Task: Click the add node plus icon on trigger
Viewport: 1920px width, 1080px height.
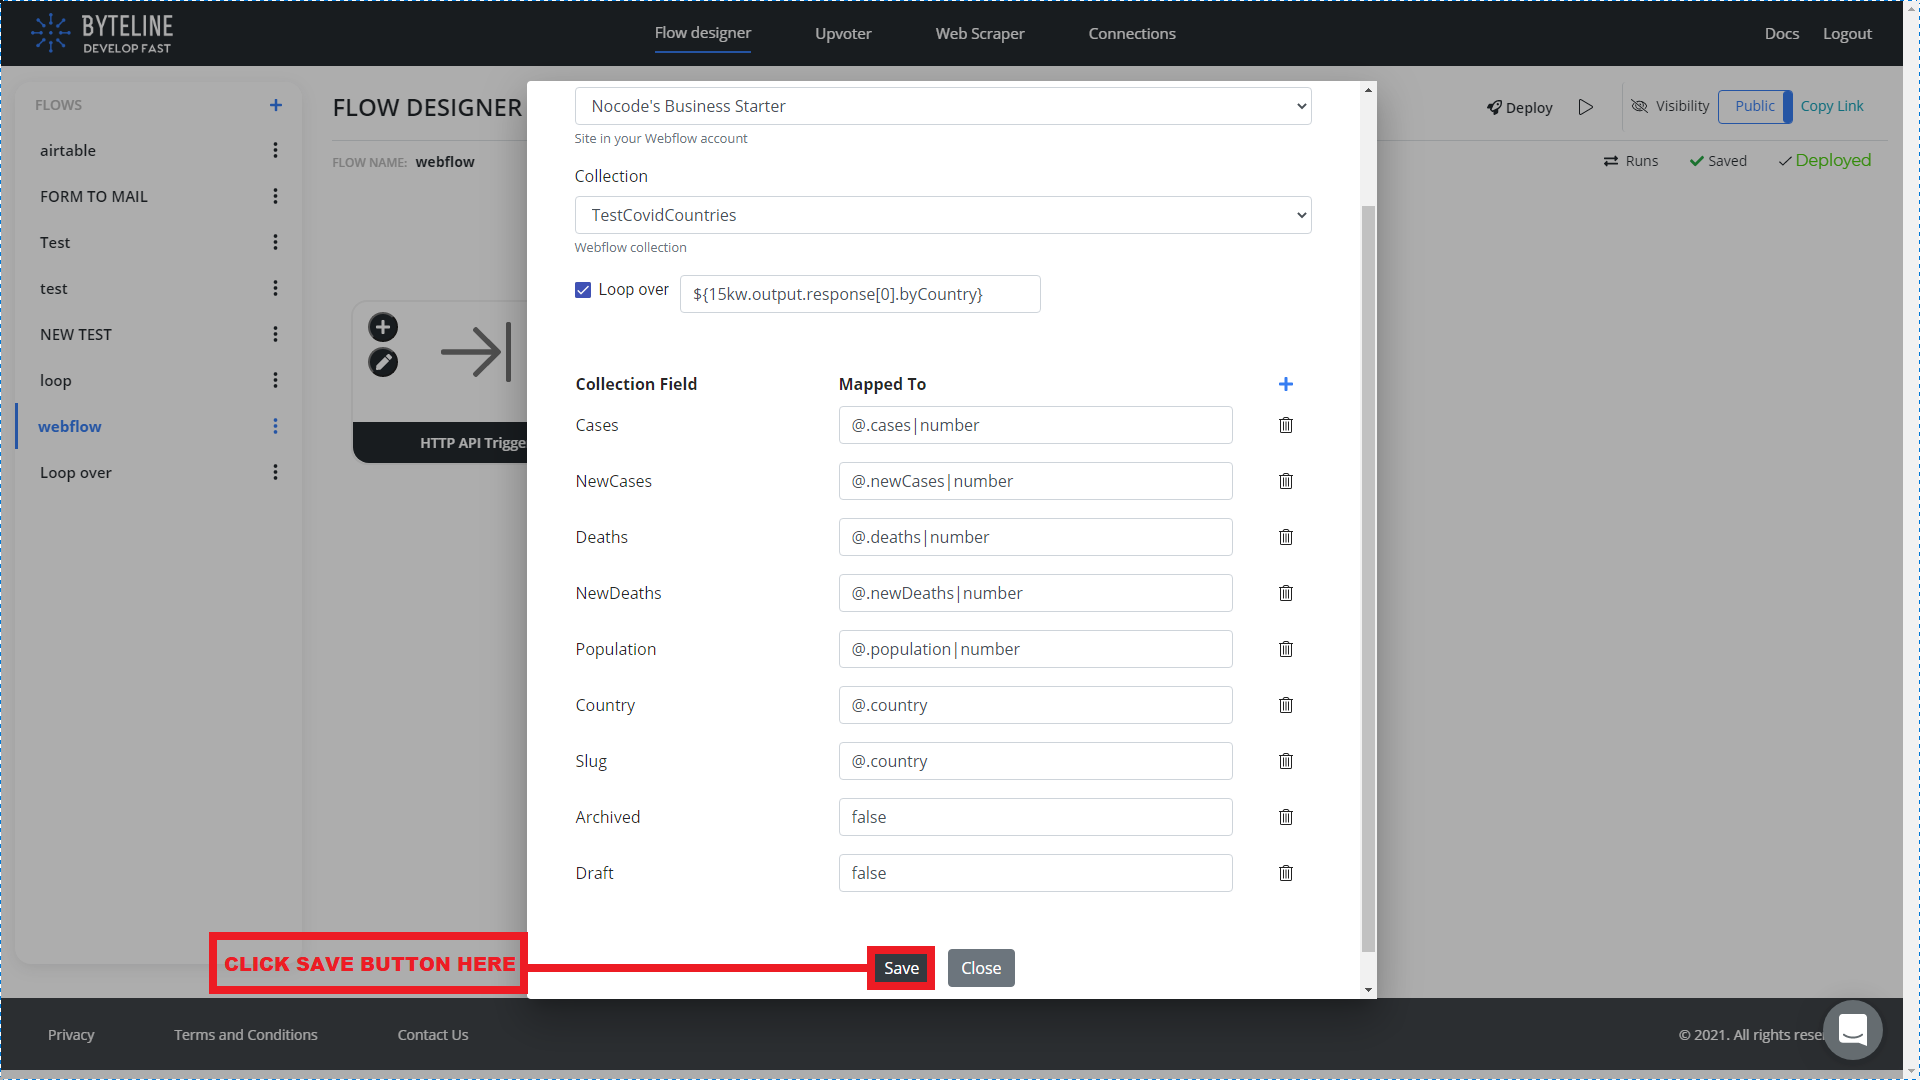Action: (383, 327)
